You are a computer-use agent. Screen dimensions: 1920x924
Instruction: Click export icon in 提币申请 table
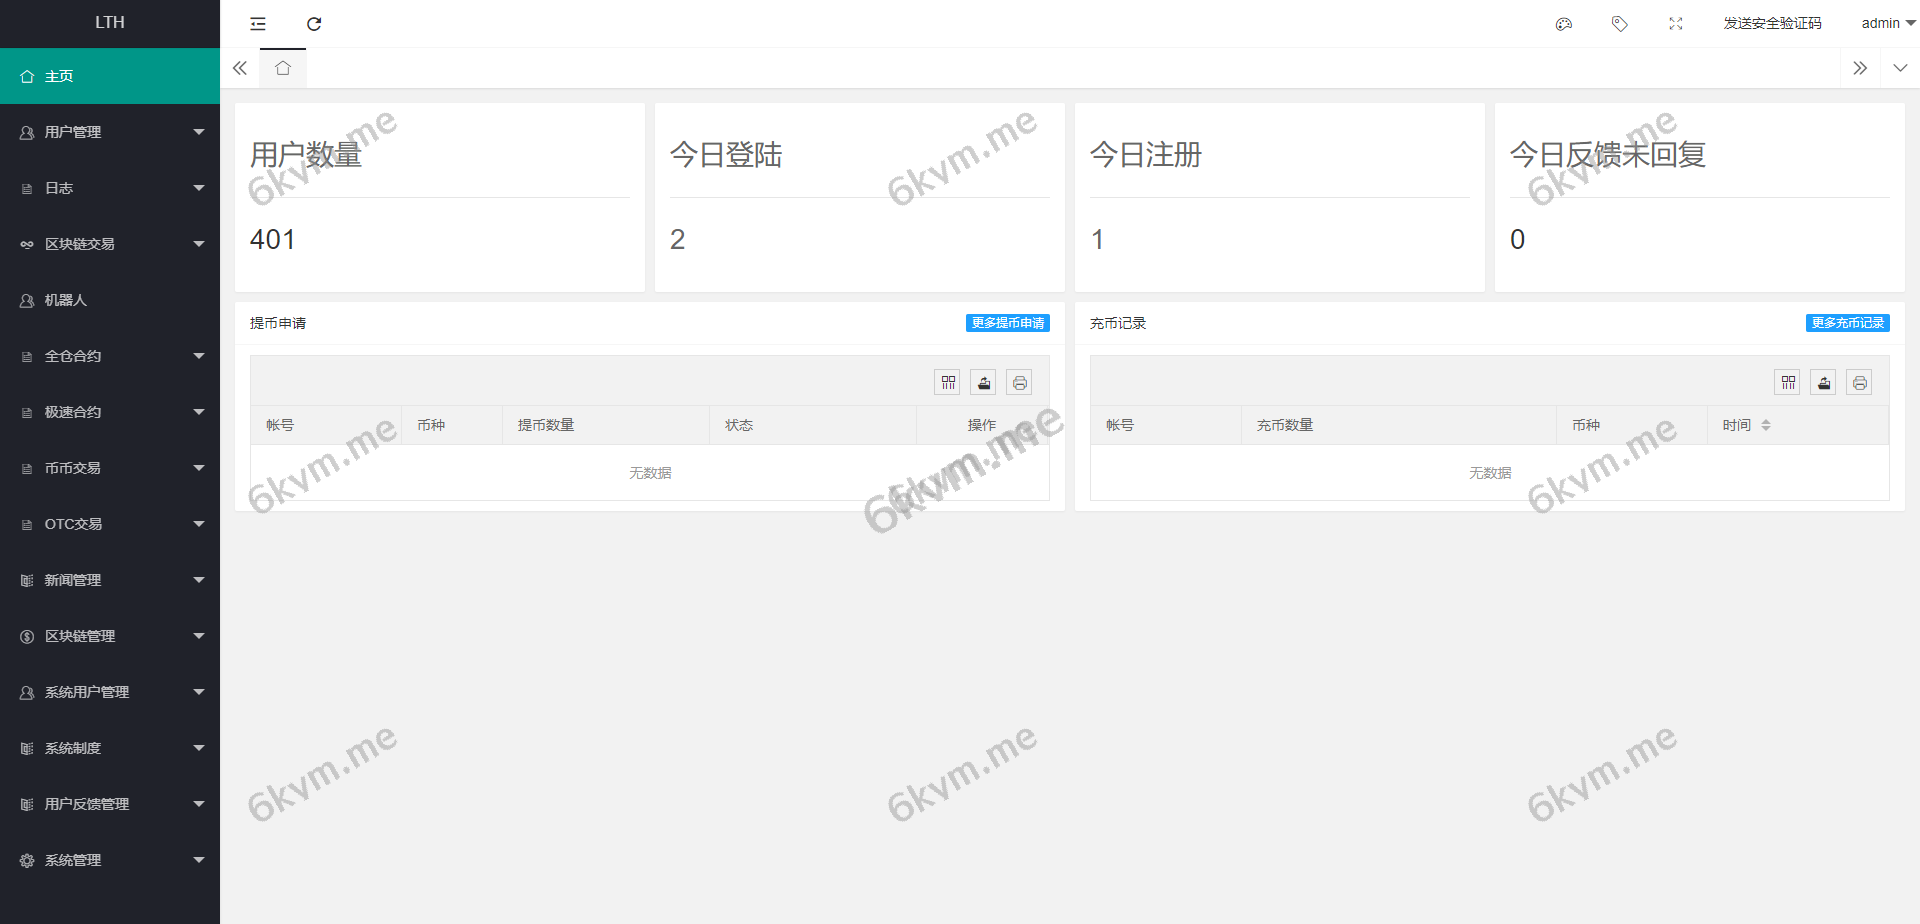coord(984,383)
